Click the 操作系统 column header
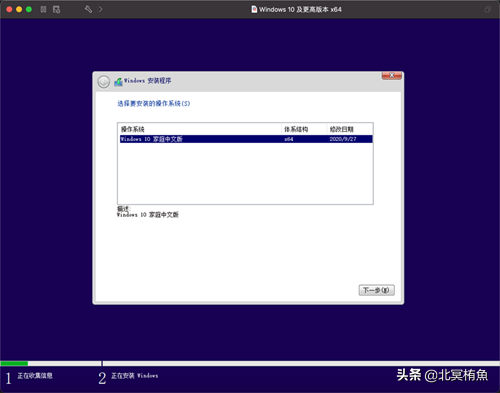 click(x=133, y=129)
